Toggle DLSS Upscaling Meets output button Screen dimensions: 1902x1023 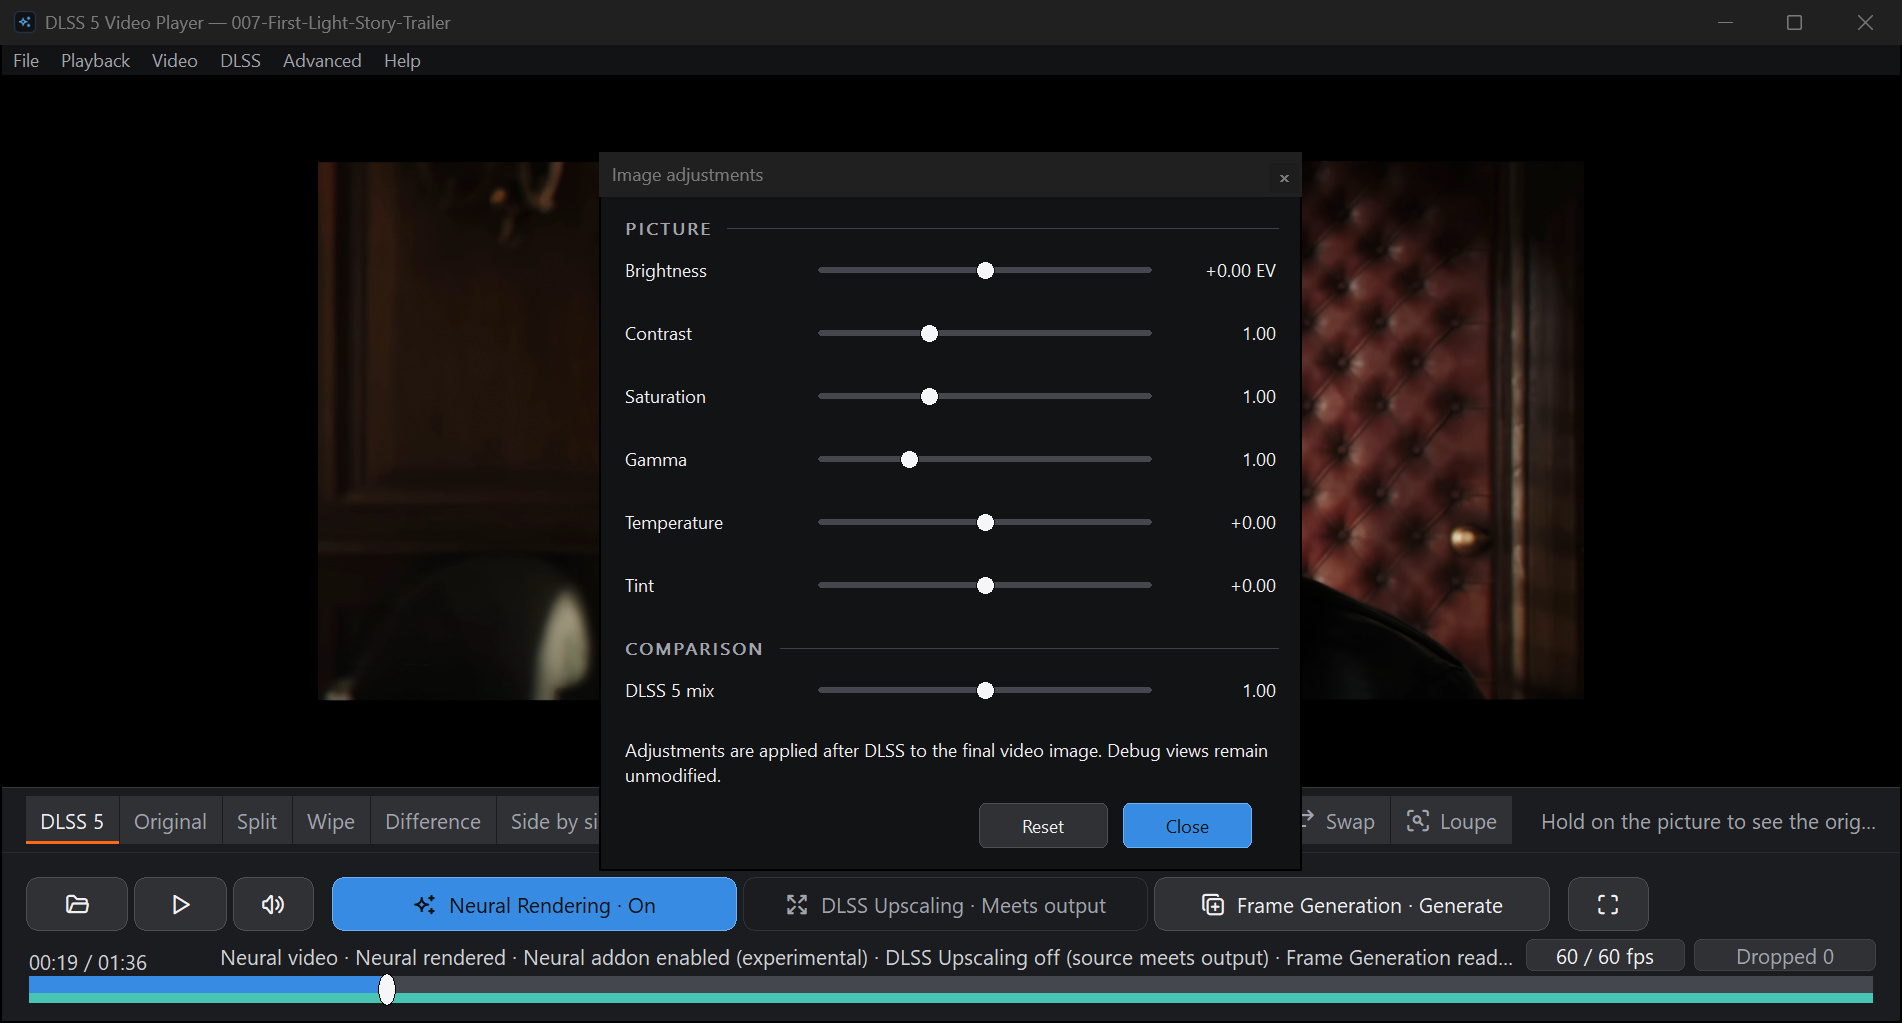pos(945,904)
